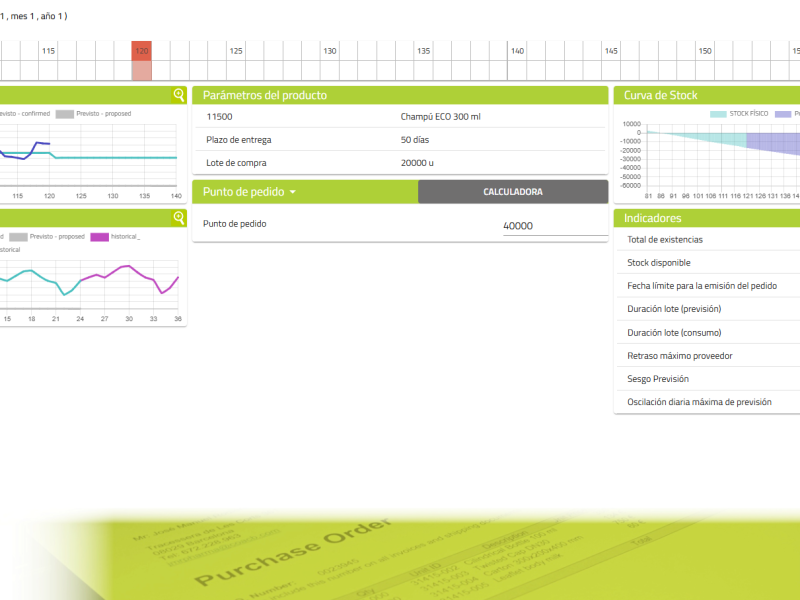Click 'Fecha límite para la emisión del pedido' row

click(708, 286)
